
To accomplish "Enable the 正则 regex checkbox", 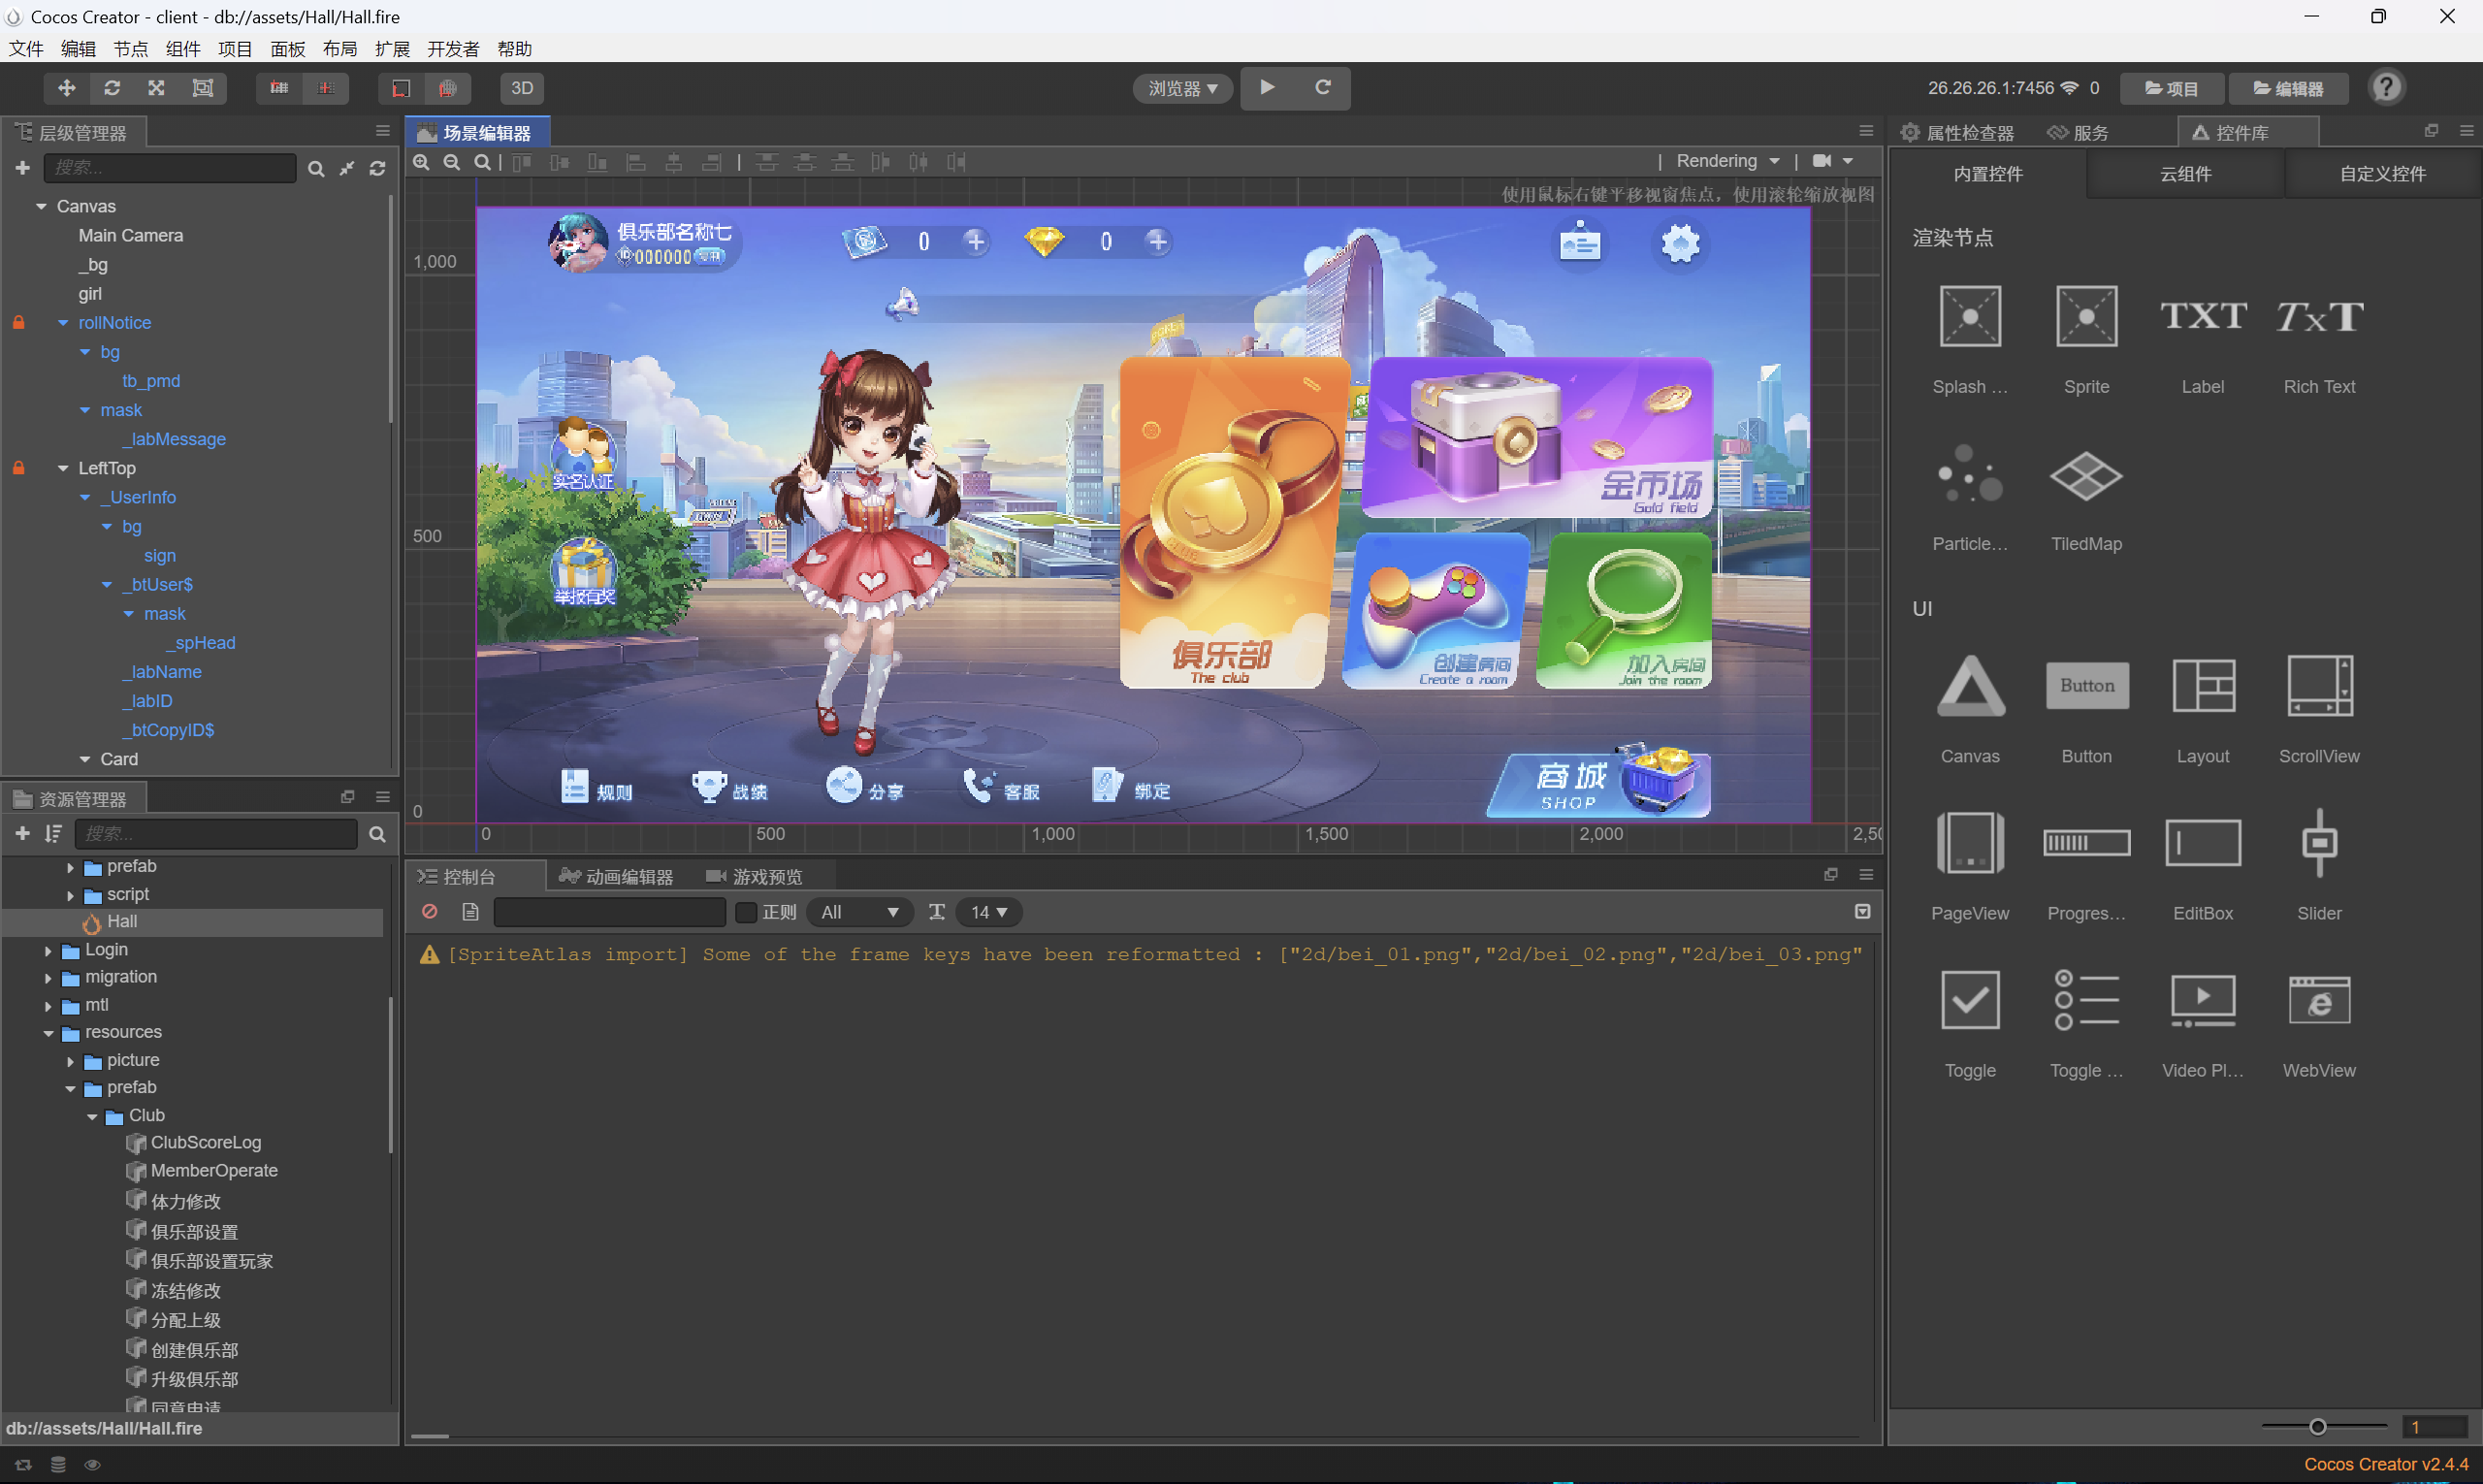I will 746,912.
